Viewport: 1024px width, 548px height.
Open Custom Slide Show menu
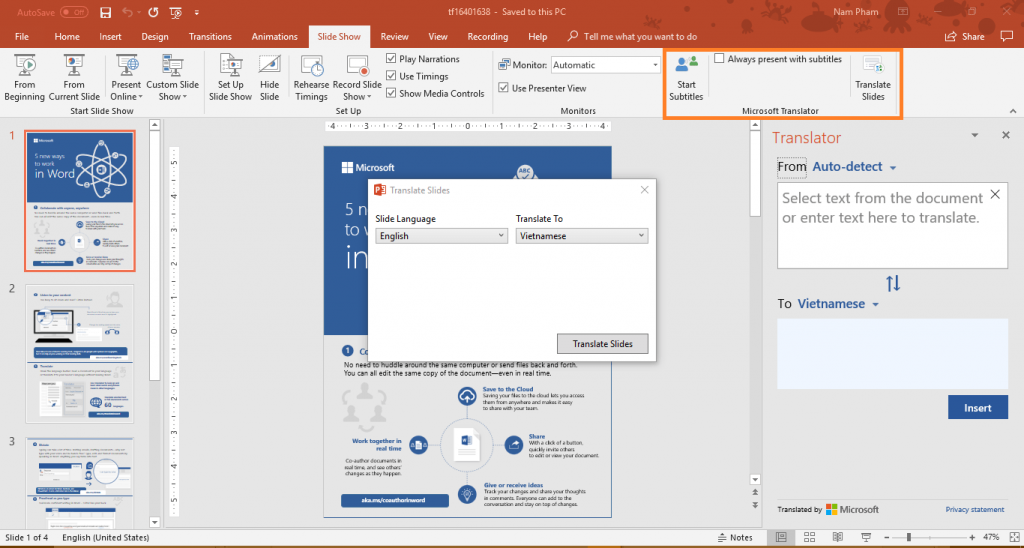pos(172,78)
